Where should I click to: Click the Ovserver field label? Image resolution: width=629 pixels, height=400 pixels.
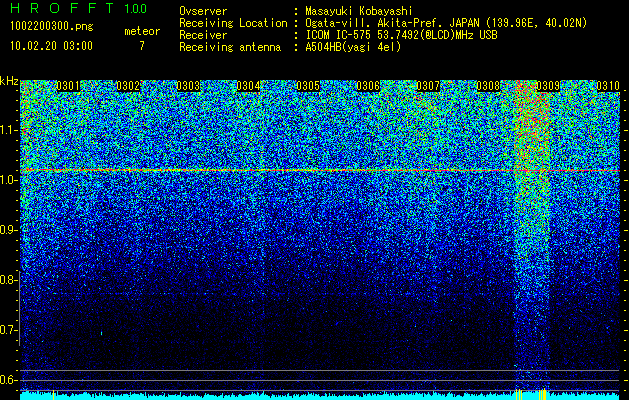203,11
